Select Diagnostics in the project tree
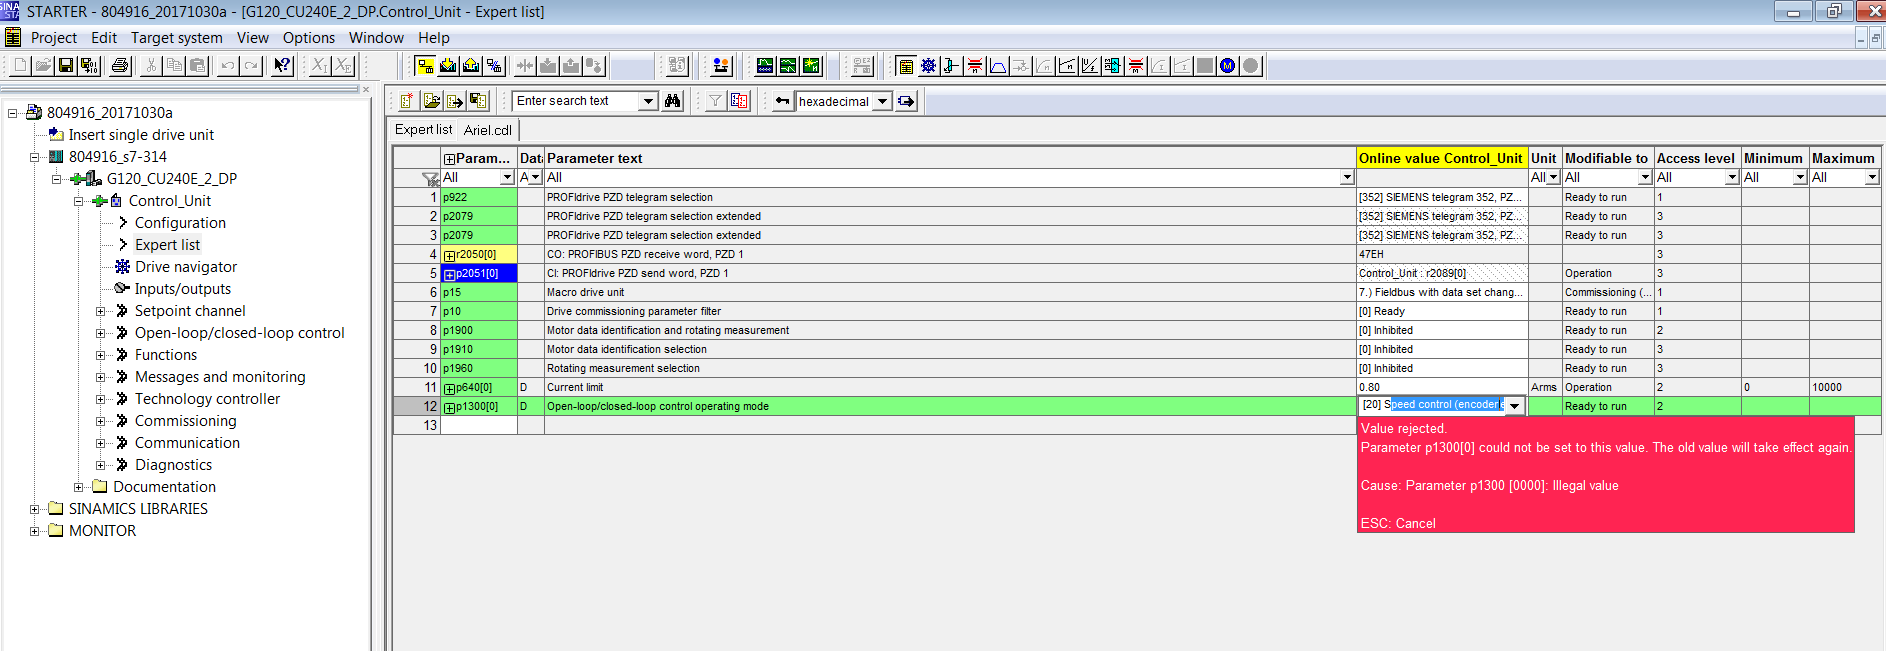This screenshot has height=651, width=1886. tap(173, 465)
